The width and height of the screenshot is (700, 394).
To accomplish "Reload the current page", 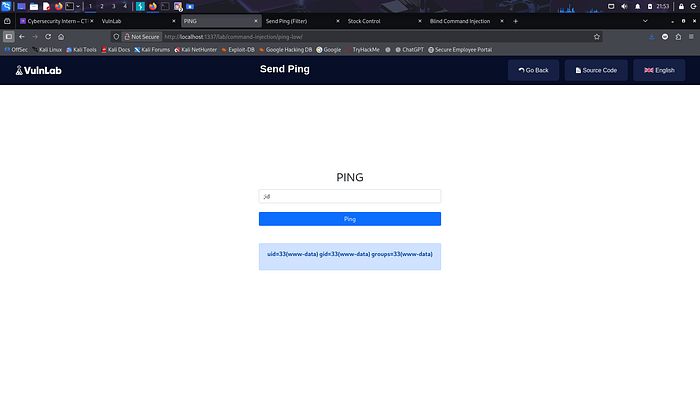I will (48, 37).
